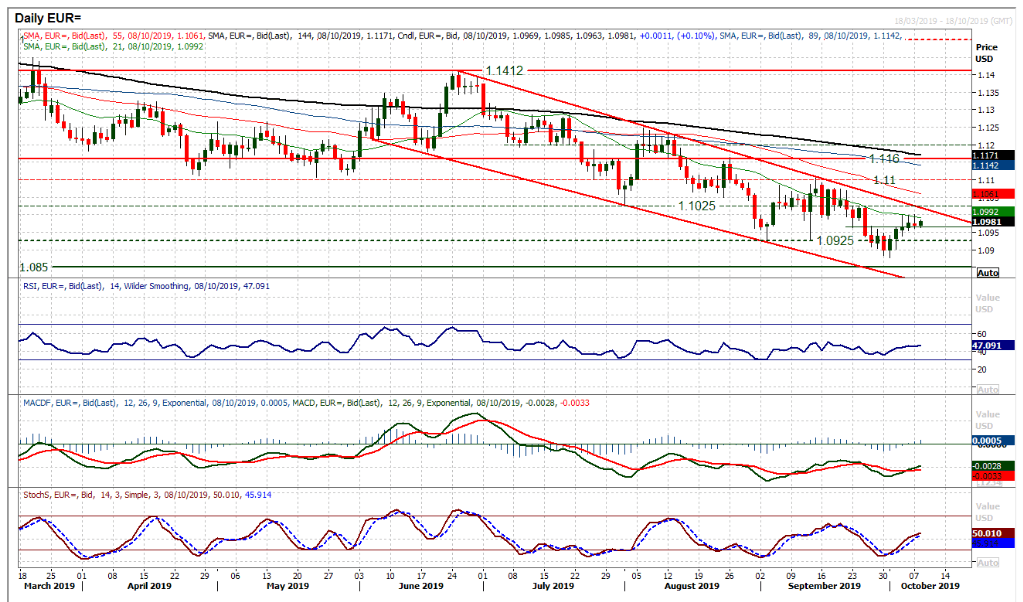Click the October 2019 time axis label
The image size is (1023, 602).
click(x=928, y=586)
